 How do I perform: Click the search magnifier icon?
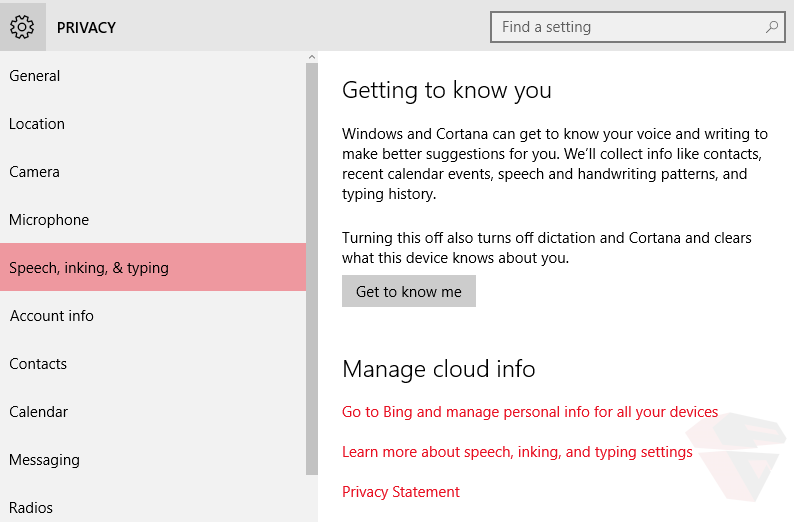click(771, 27)
